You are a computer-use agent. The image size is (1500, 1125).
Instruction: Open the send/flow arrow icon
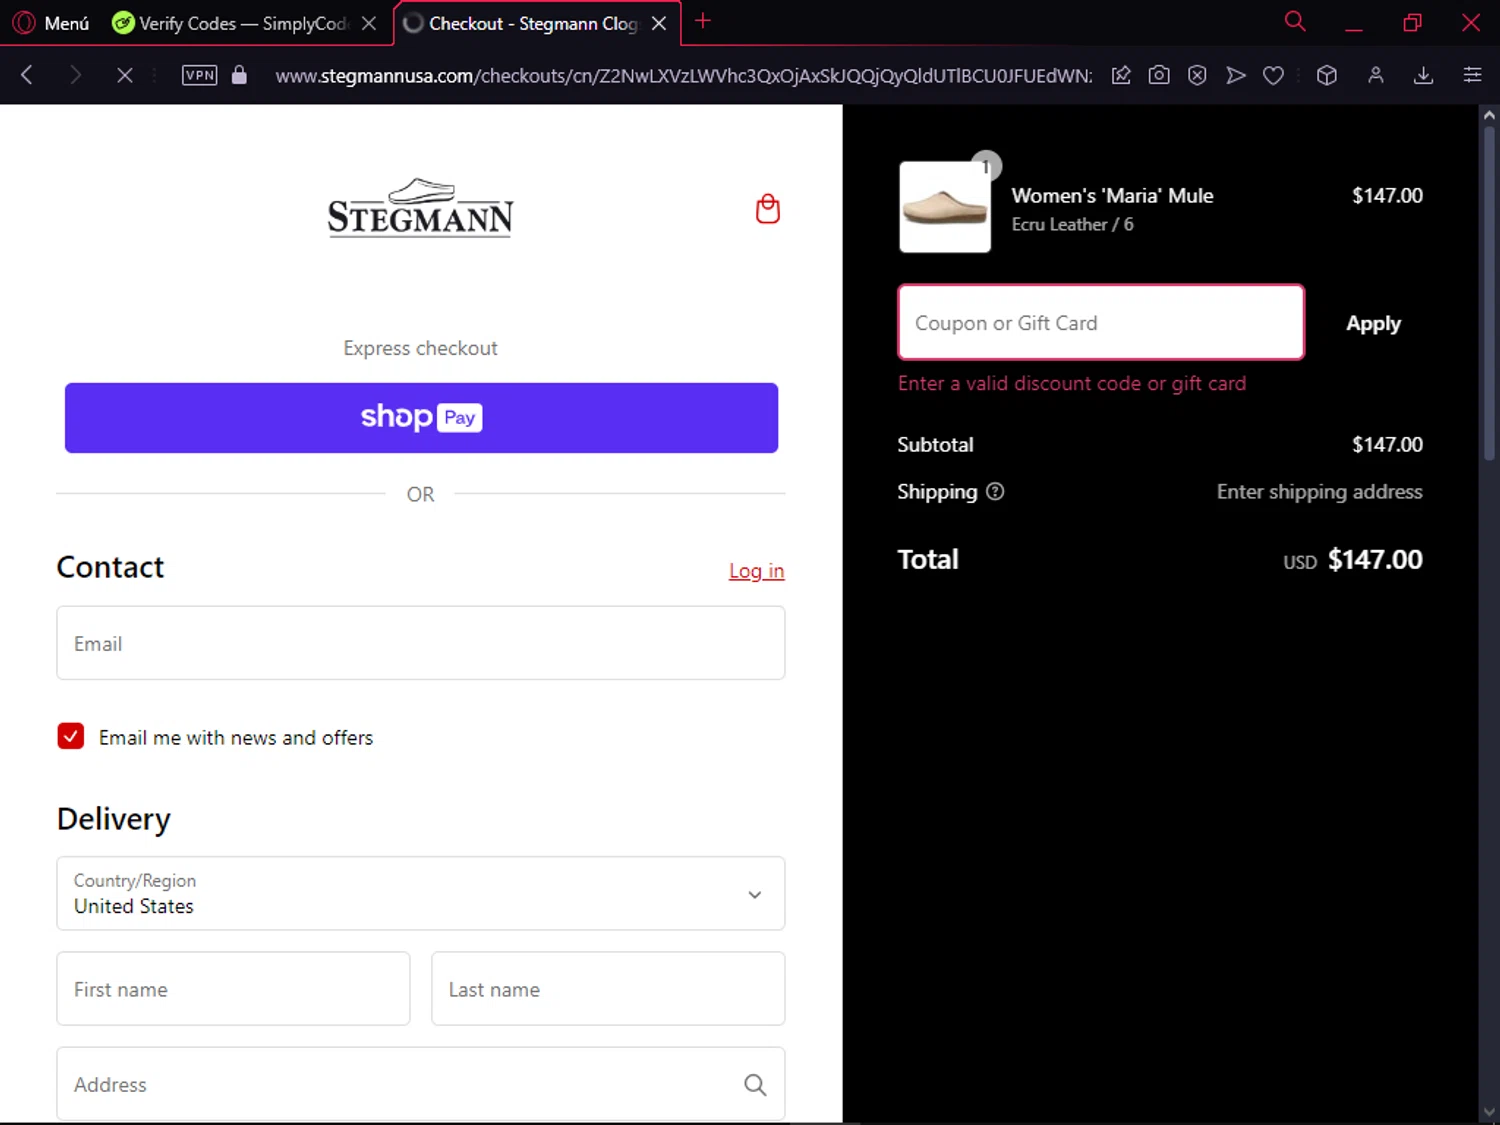1236,75
